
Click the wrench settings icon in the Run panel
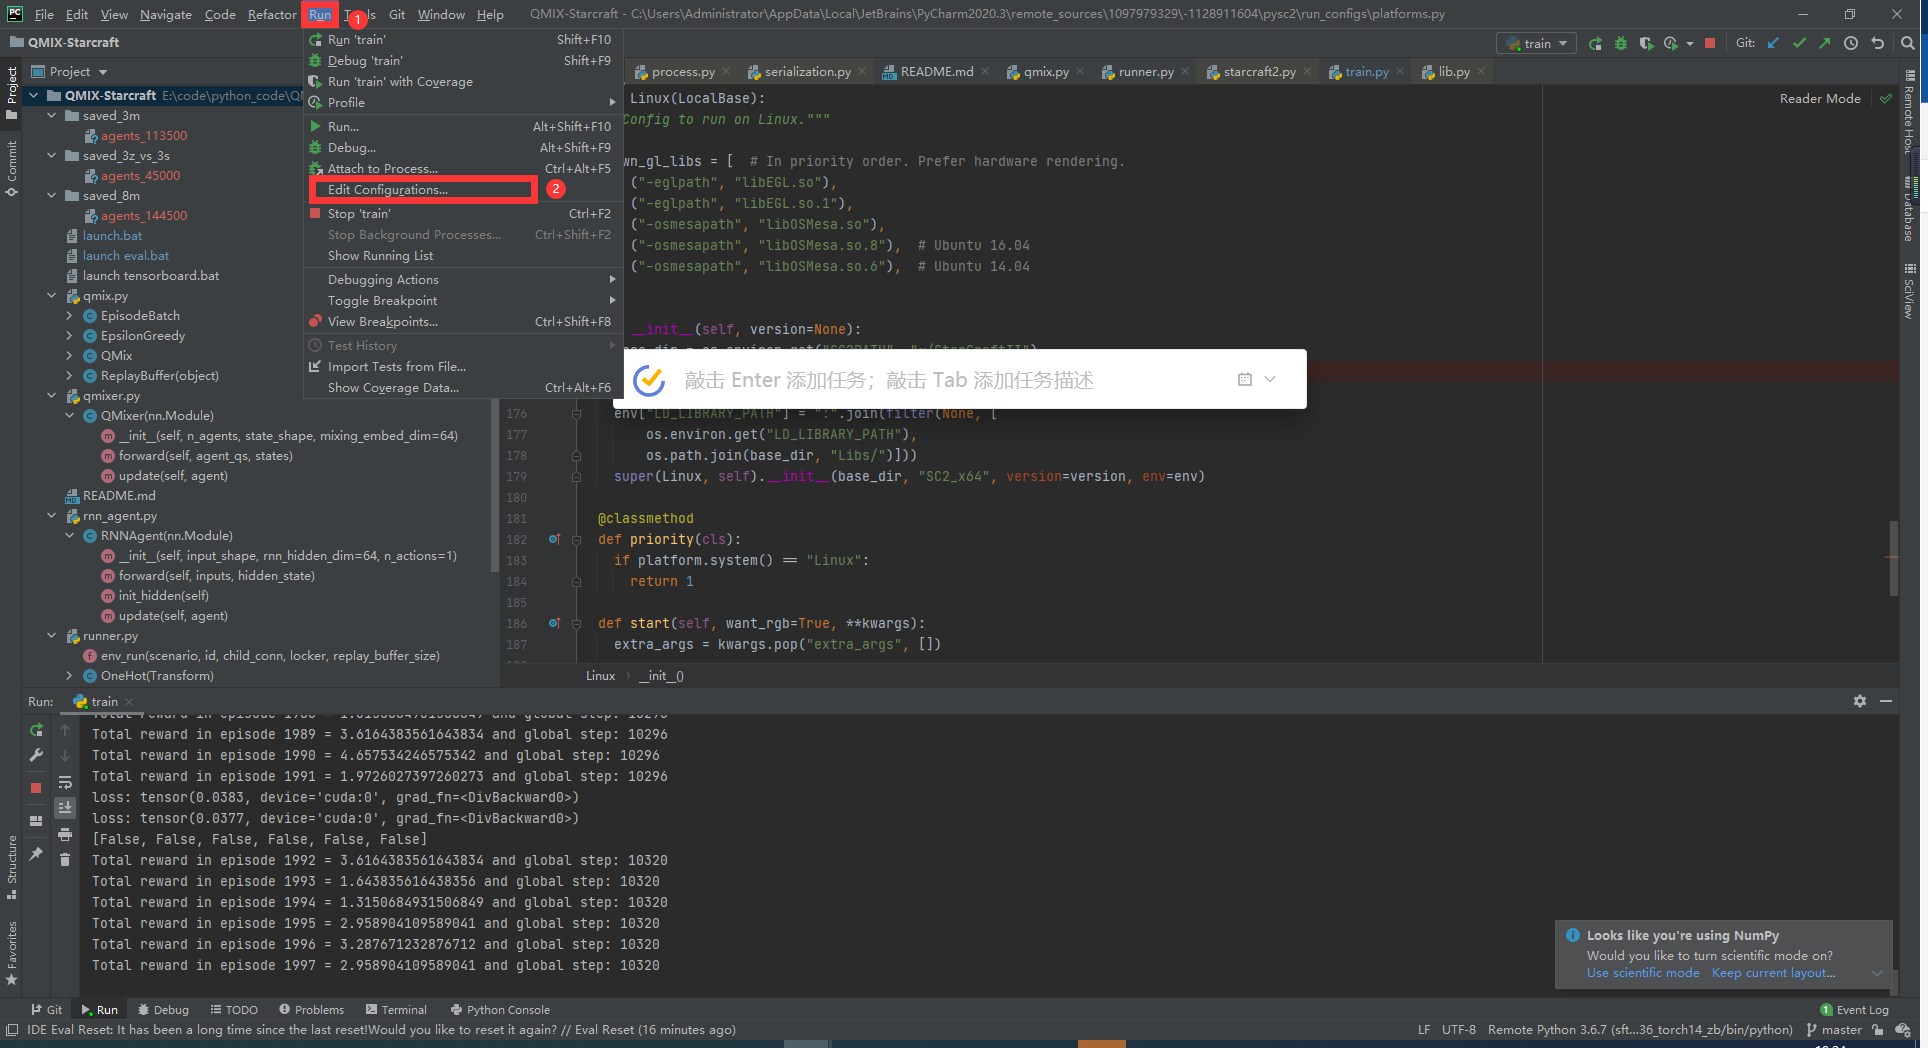(x=36, y=755)
